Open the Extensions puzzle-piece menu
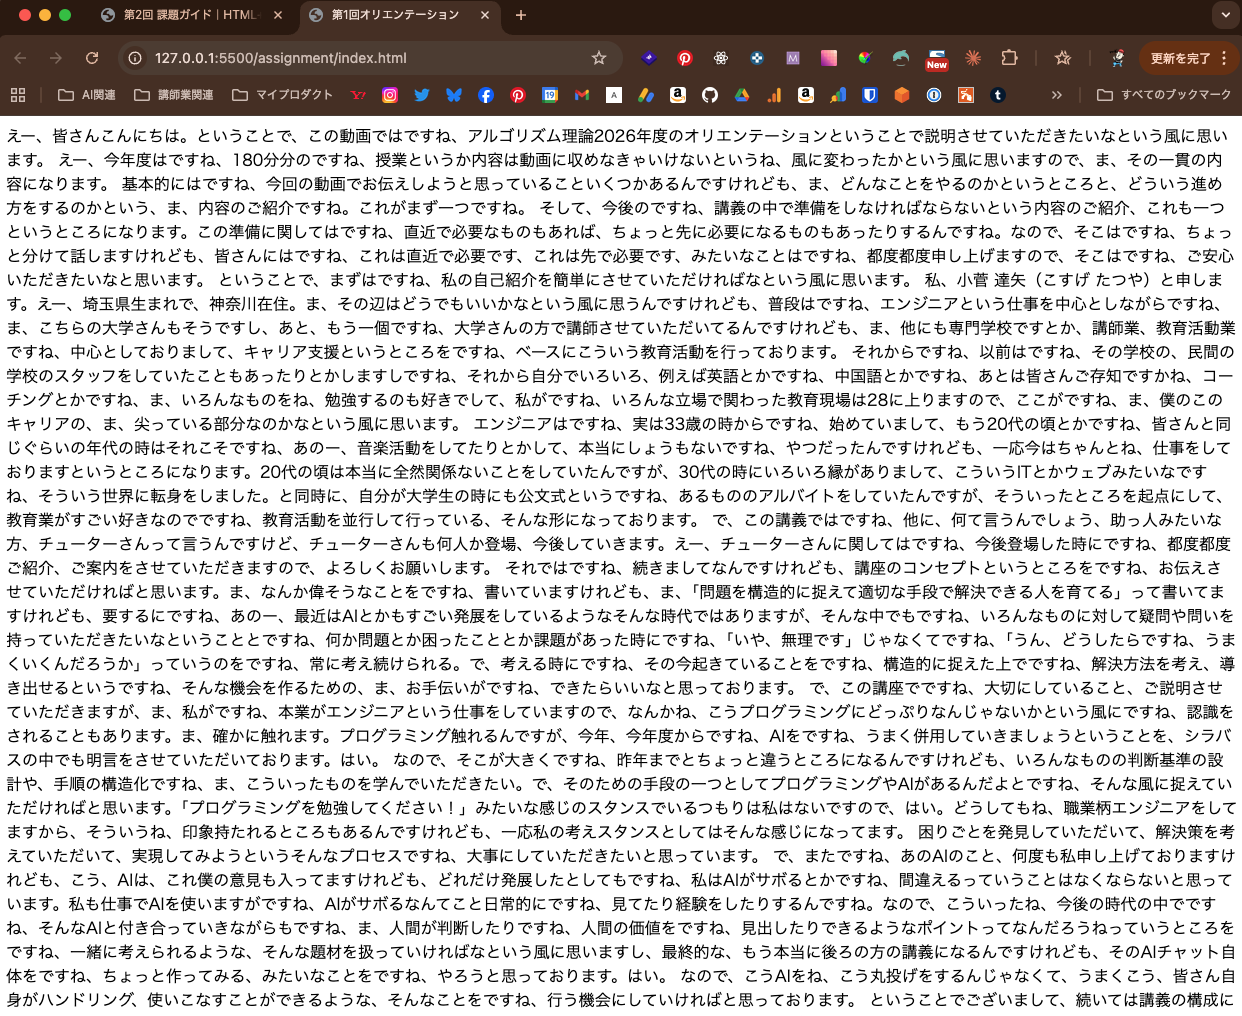The height and width of the screenshot is (1016, 1242). (x=1010, y=58)
